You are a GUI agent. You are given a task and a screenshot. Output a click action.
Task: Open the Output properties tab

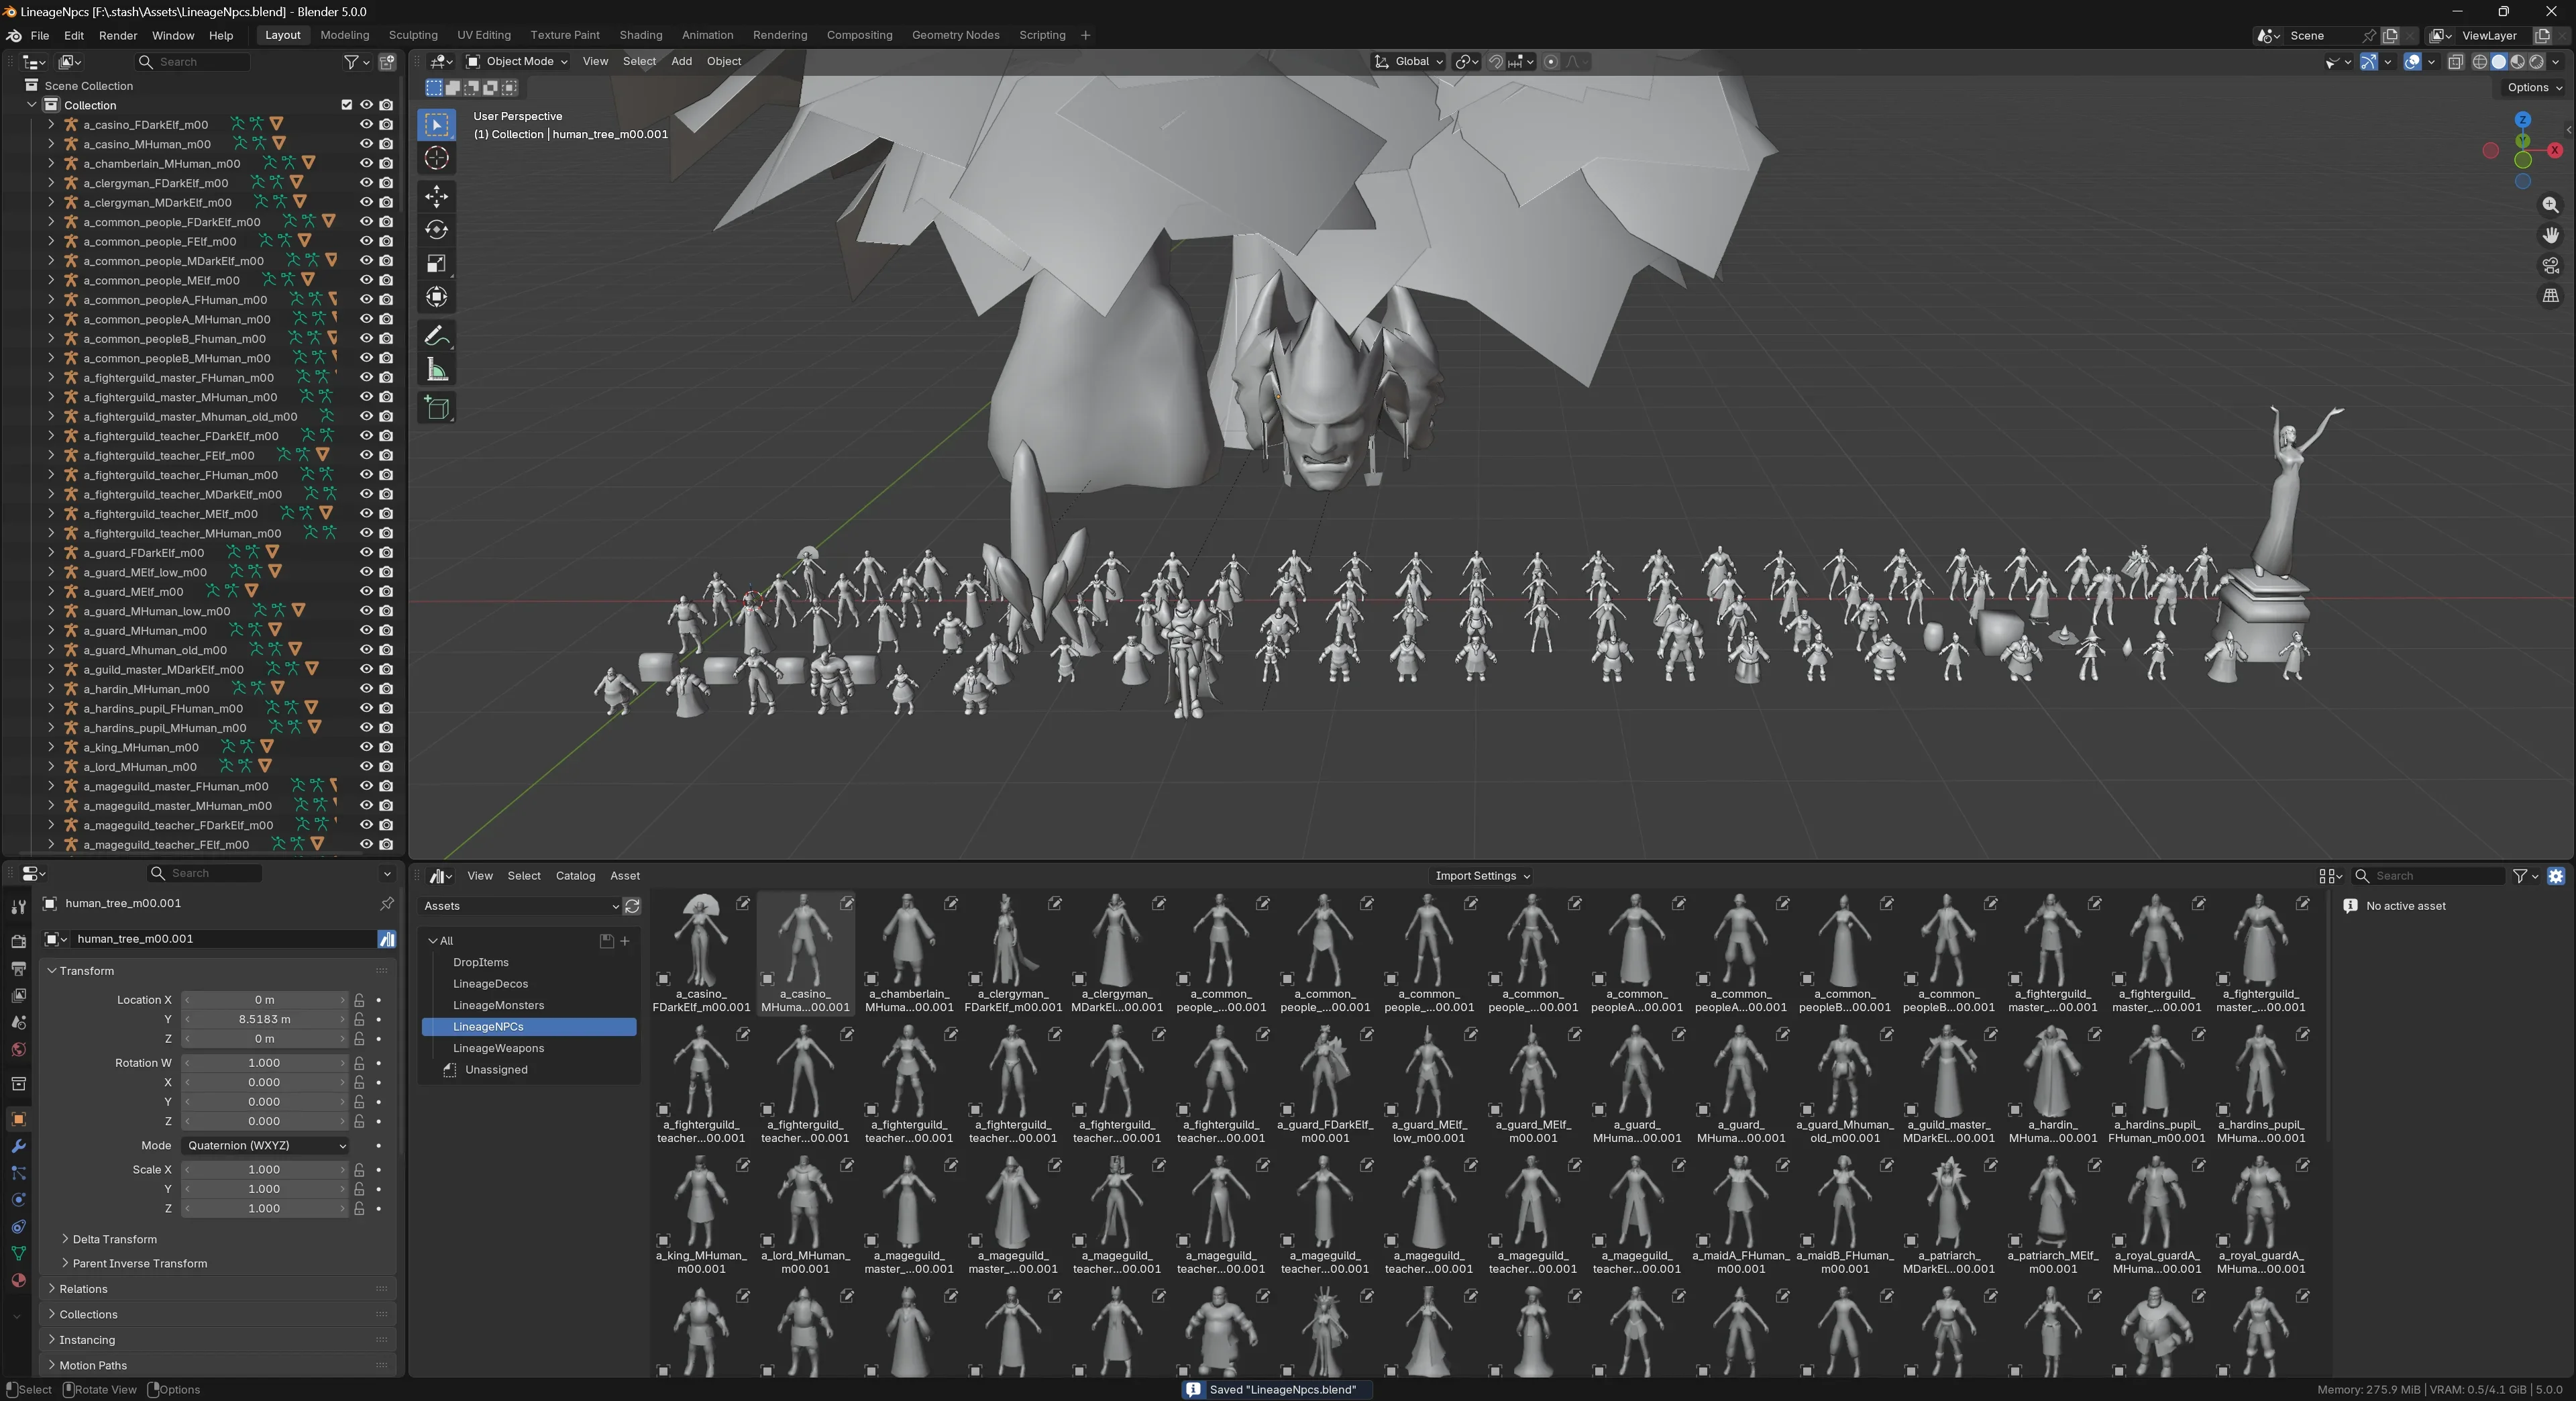click(18, 968)
